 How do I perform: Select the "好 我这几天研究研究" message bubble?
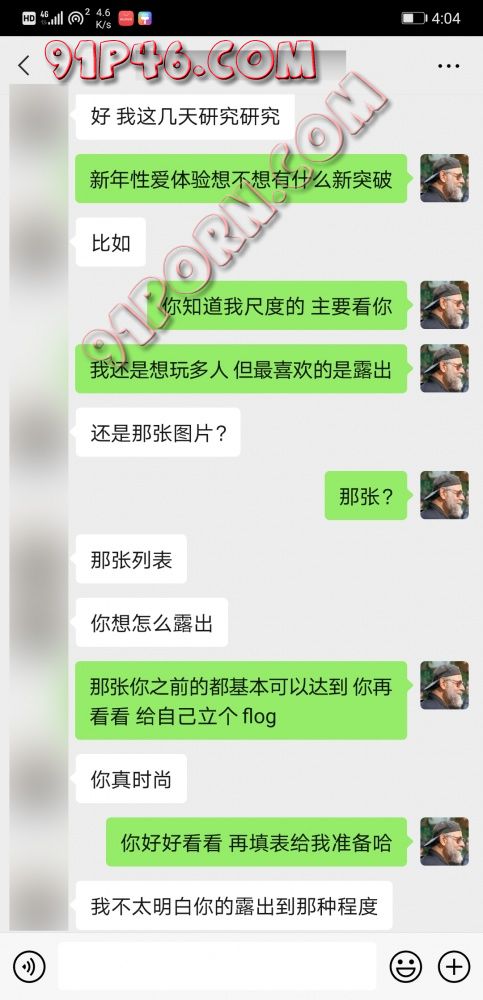(185, 116)
